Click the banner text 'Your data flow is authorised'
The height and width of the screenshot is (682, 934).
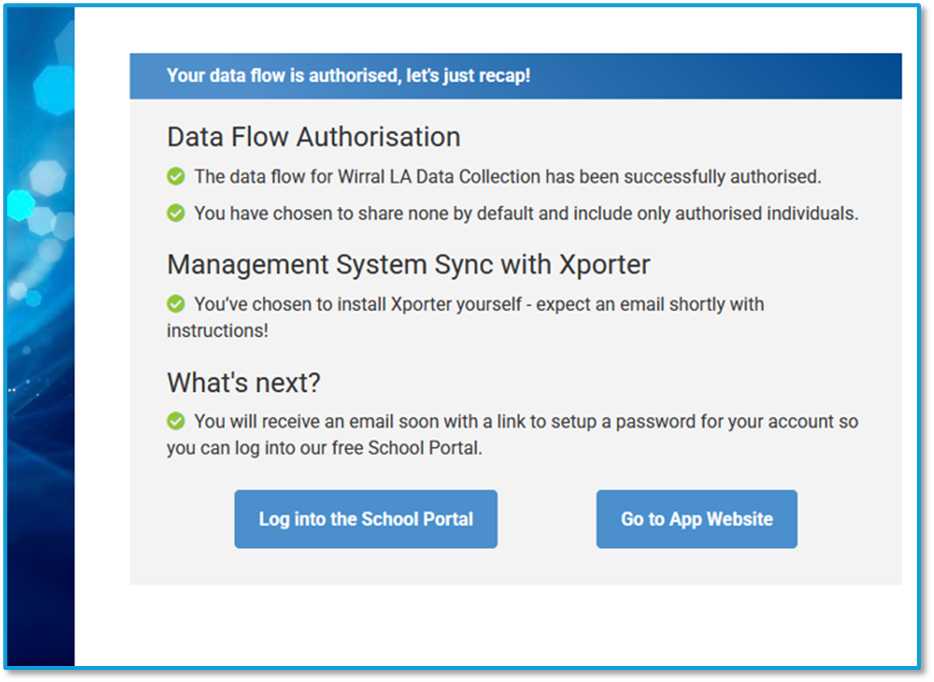tap(280, 76)
